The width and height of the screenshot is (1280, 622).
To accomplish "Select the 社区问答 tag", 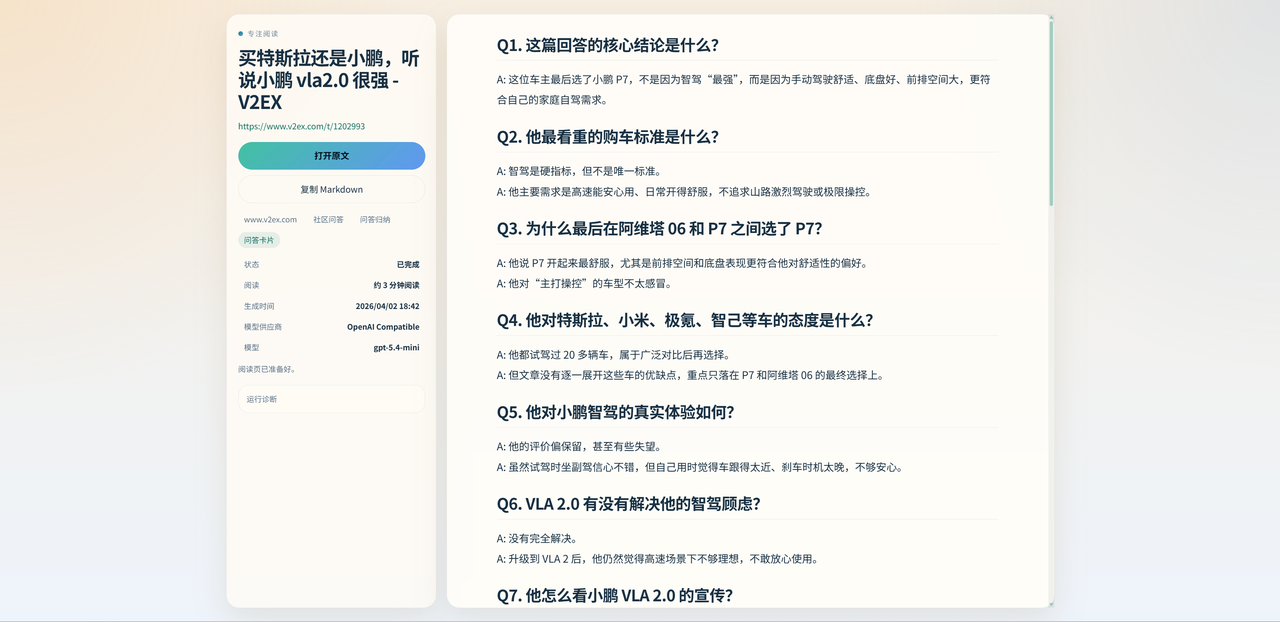I will (x=328, y=219).
